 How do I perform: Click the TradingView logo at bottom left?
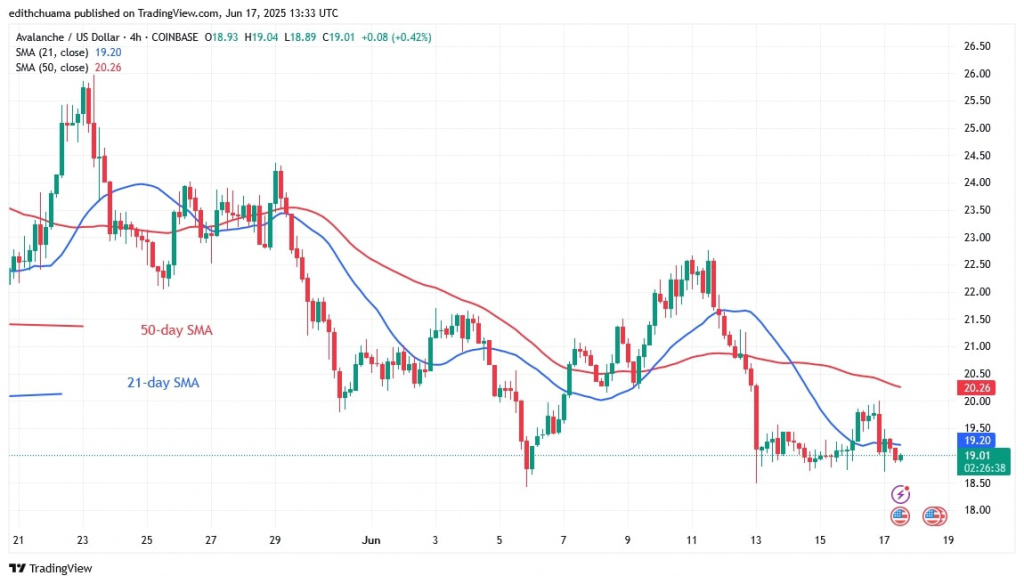click(x=49, y=567)
